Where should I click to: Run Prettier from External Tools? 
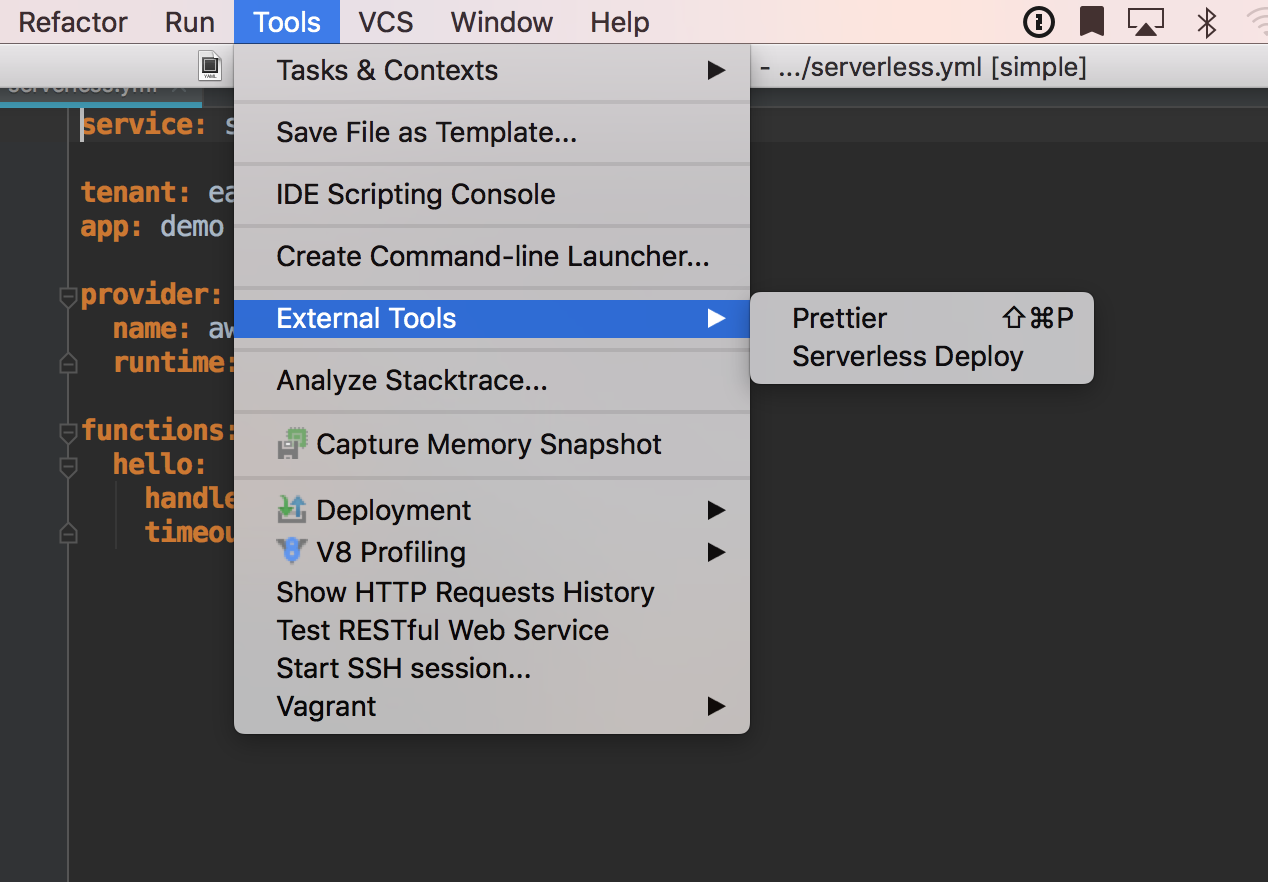(x=840, y=318)
